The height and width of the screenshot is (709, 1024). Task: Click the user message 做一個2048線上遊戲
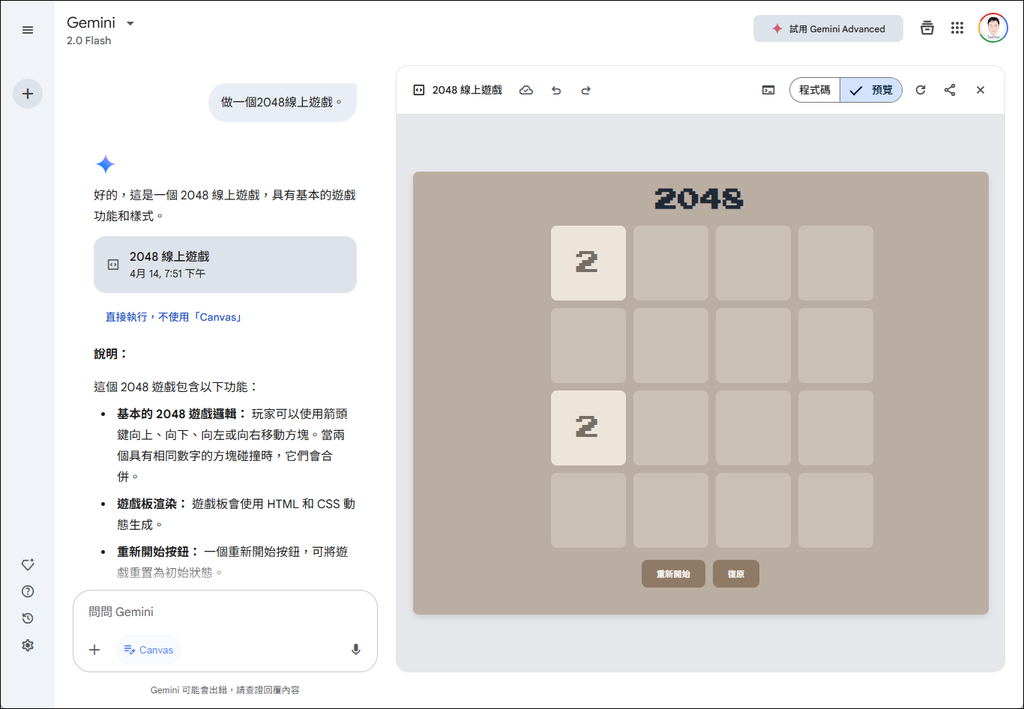point(282,102)
